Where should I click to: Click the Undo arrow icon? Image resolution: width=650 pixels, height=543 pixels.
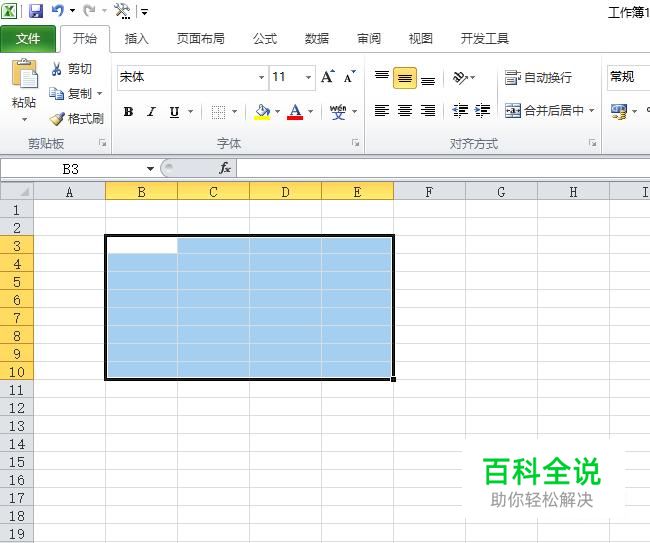pyautogui.click(x=58, y=11)
